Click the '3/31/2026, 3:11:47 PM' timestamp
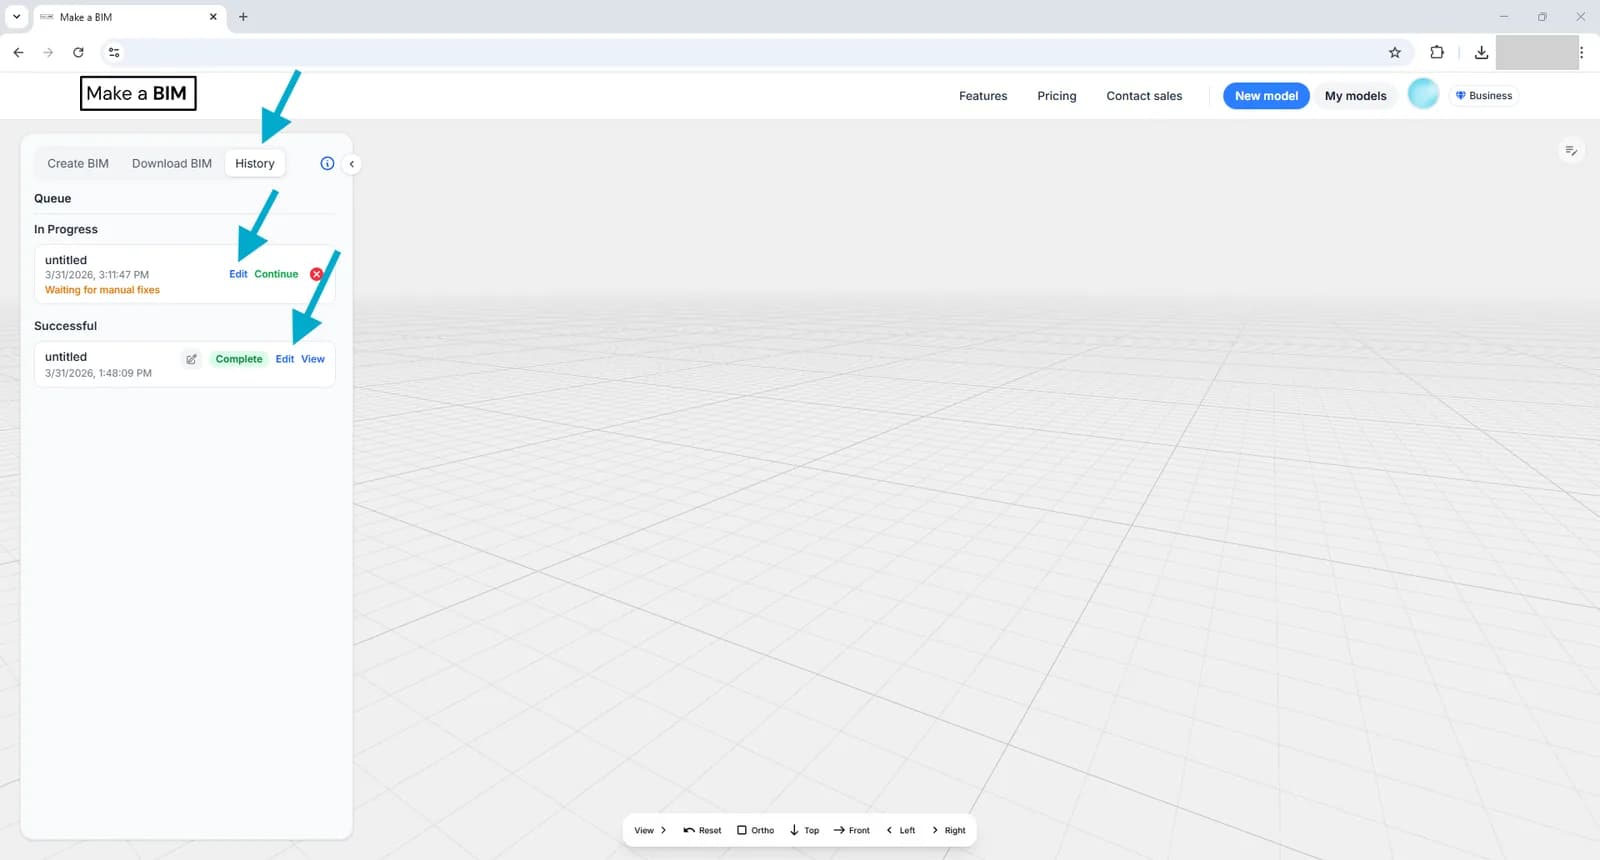 pos(97,275)
